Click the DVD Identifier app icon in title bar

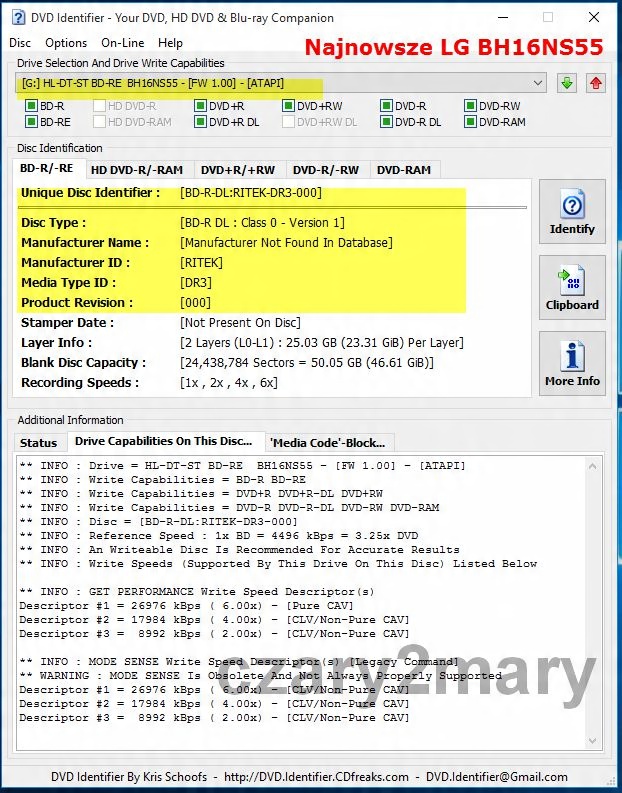18,18
